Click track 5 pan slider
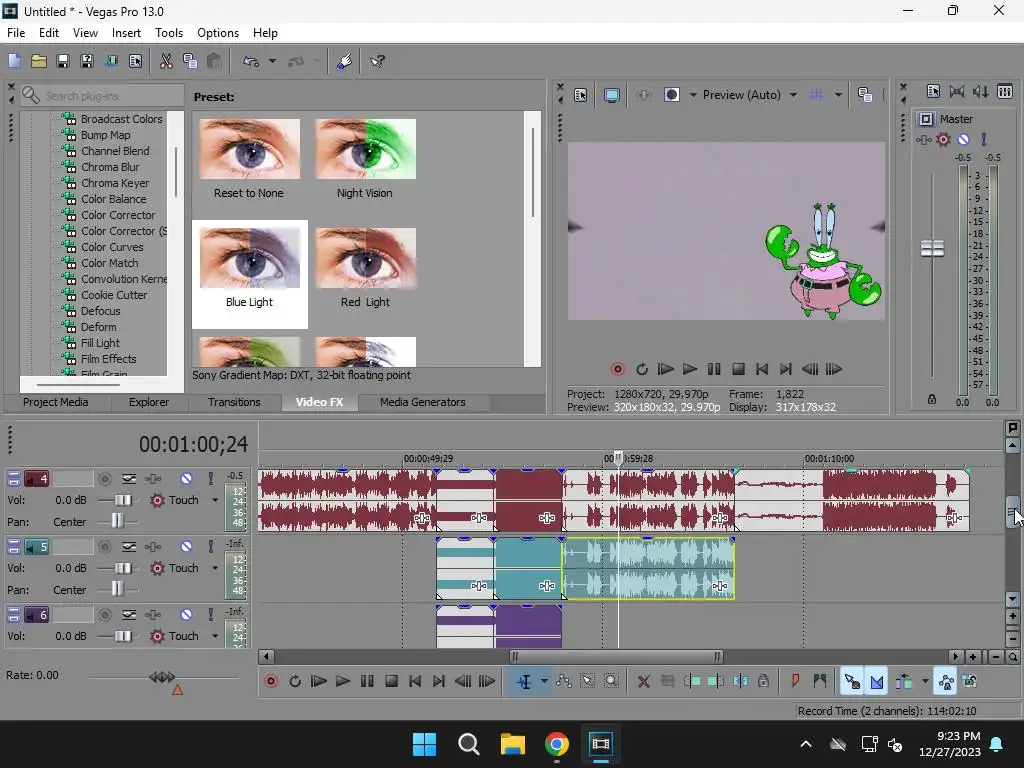1024x768 pixels. [117, 590]
